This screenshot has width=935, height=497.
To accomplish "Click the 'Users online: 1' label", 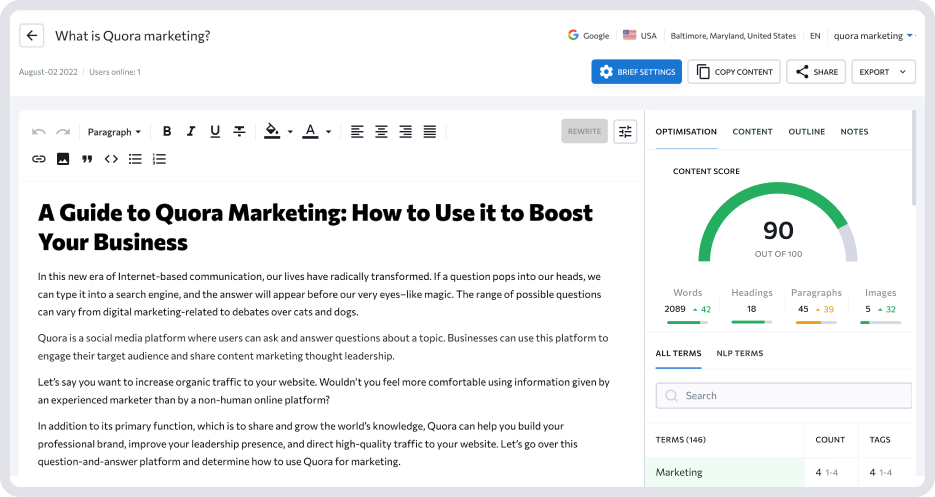I will [x=115, y=72].
